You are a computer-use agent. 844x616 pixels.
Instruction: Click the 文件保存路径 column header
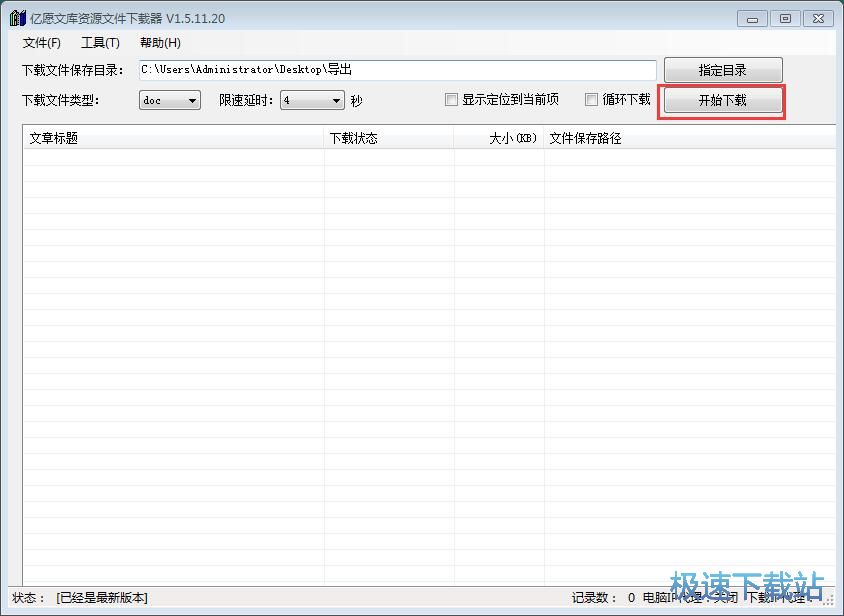point(690,138)
